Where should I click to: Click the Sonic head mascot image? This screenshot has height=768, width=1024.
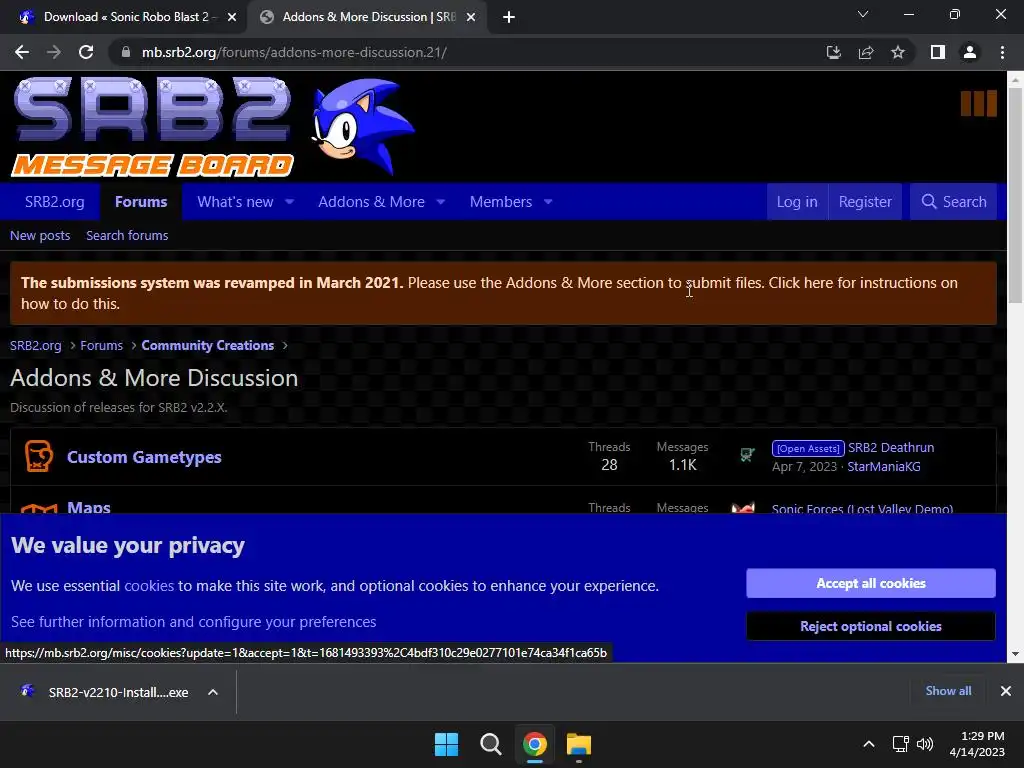[x=362, y=127]
